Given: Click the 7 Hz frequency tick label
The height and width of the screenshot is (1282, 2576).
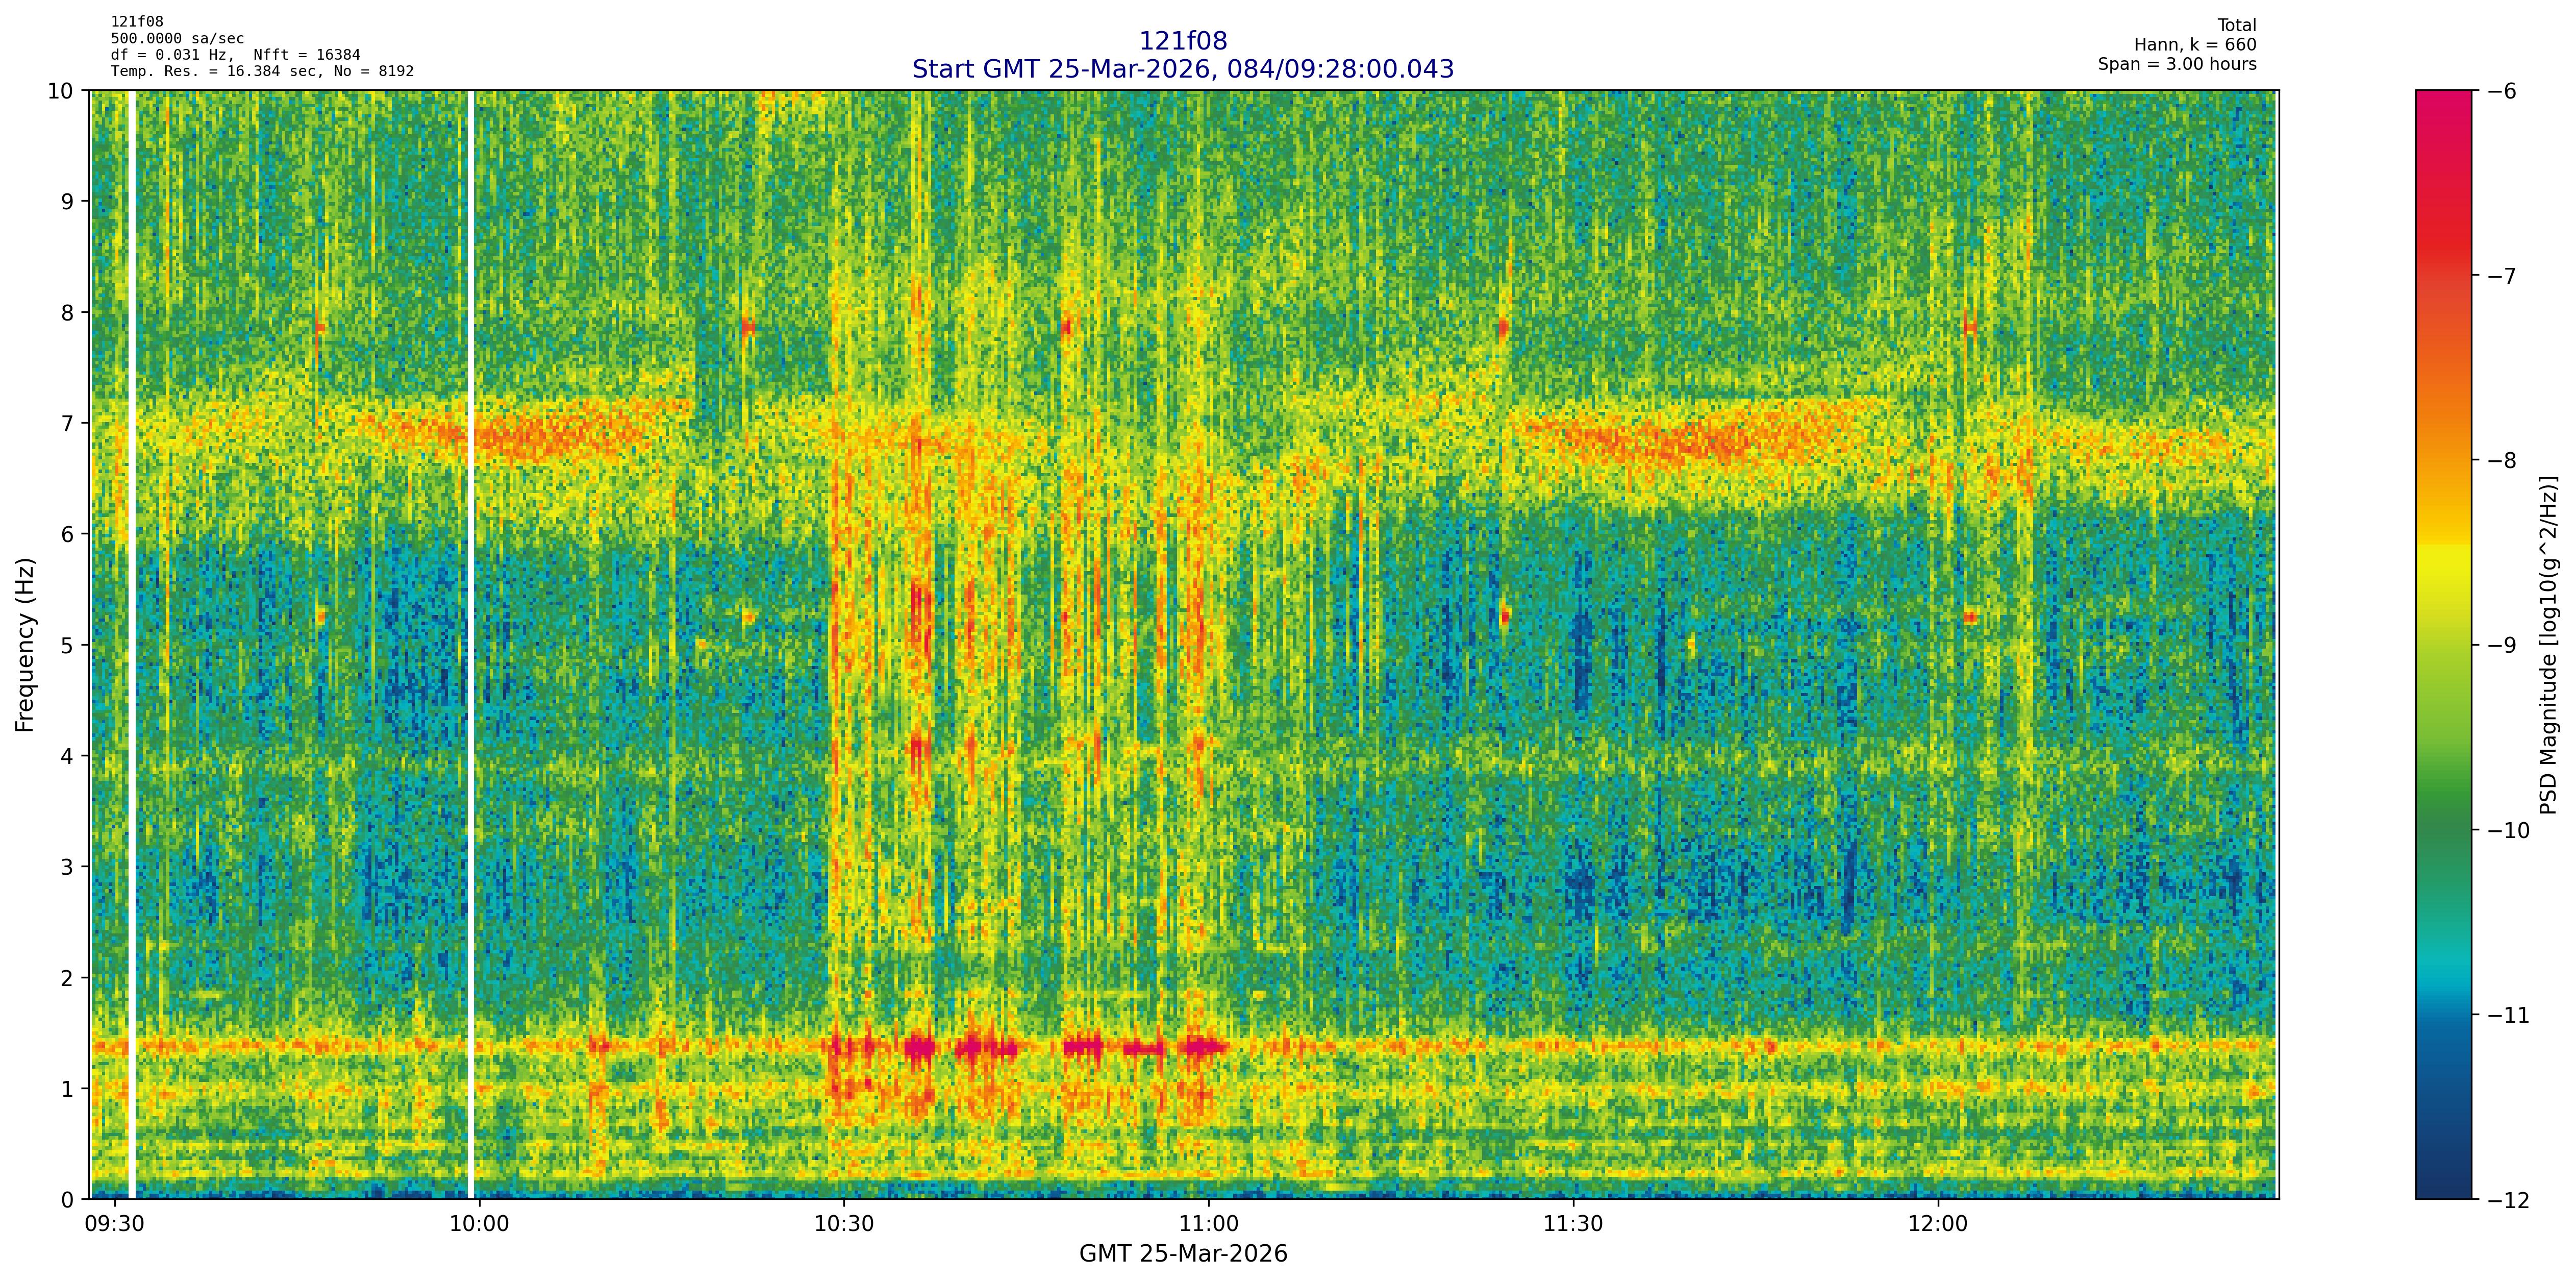Looking at the screenshot, I should tap(68, 423).
